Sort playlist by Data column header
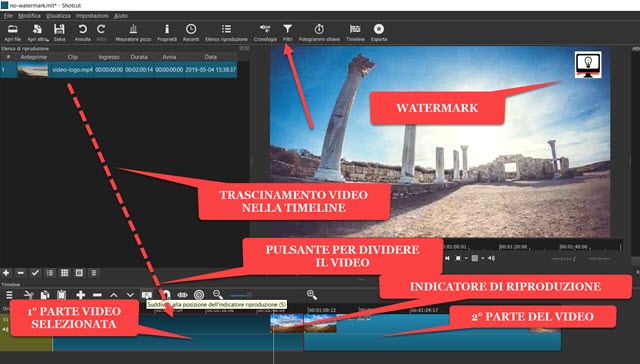Viewport: 640px width, 364px height. (x=211, y=57)
